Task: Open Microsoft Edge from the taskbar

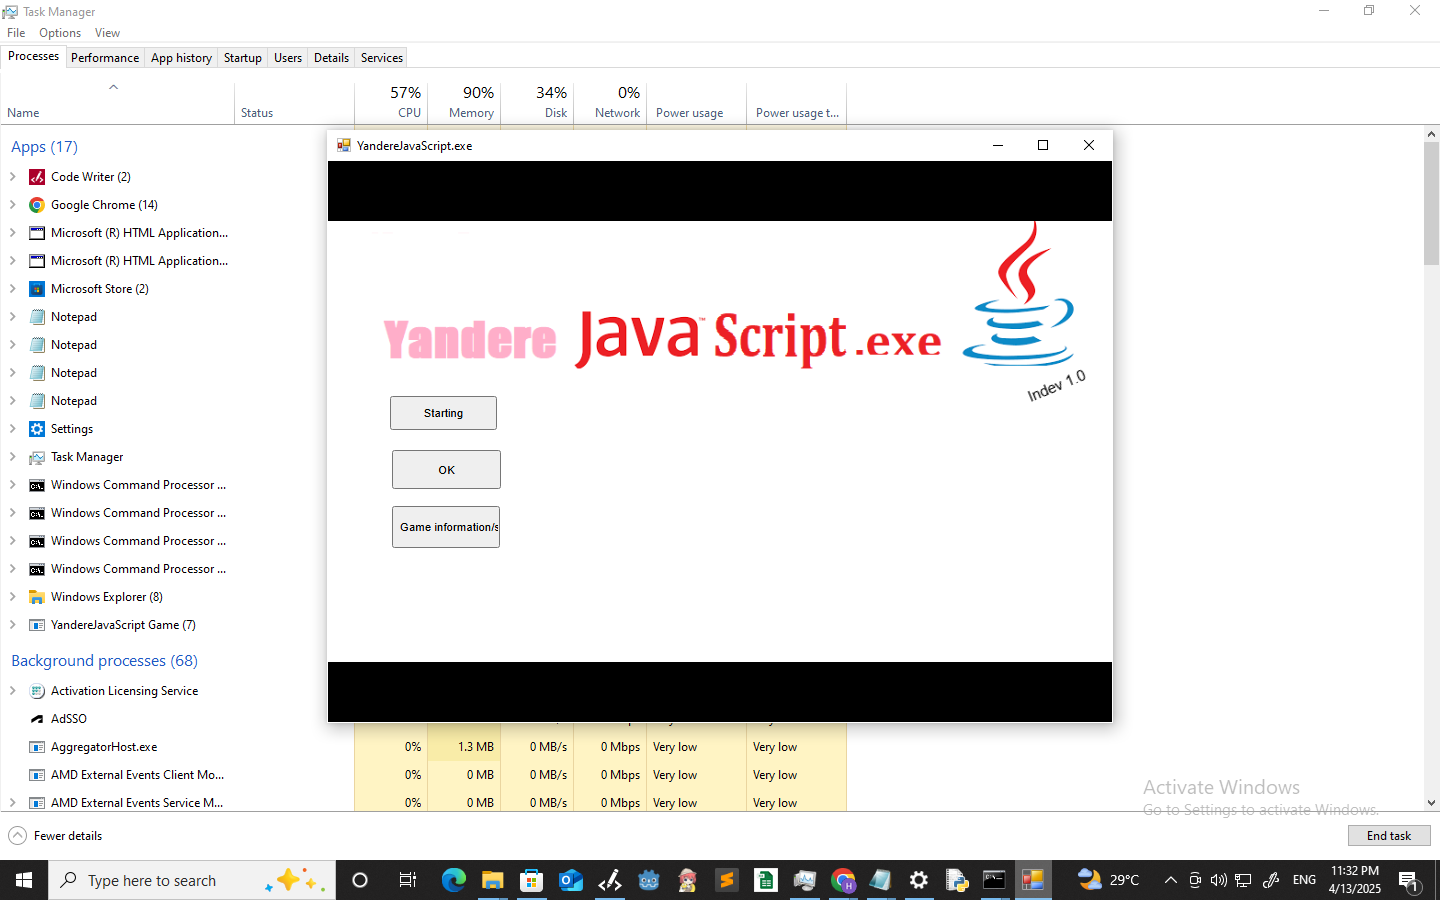Action: point(454,880)
